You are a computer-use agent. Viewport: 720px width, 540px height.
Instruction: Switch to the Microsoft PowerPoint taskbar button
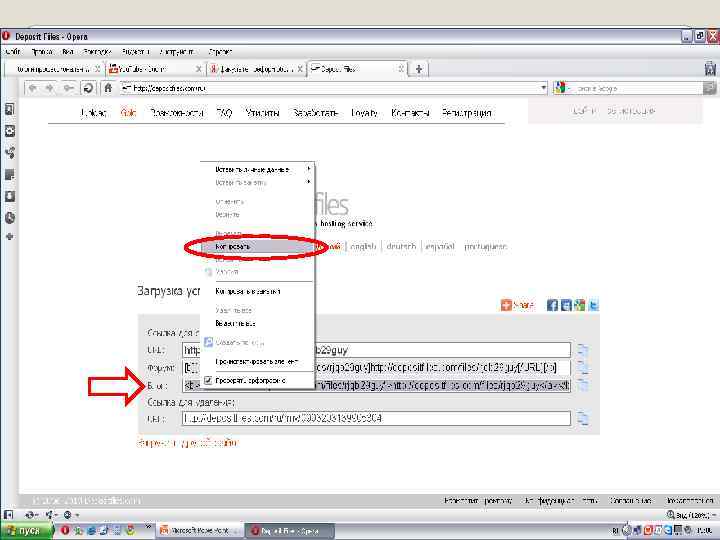click(199, 530)
